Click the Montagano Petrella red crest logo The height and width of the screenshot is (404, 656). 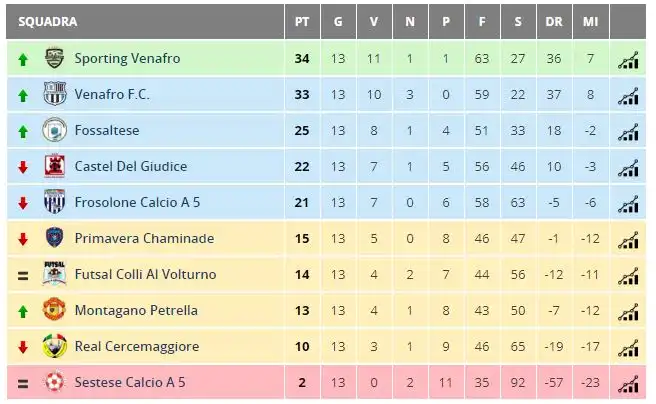(54, 310)
